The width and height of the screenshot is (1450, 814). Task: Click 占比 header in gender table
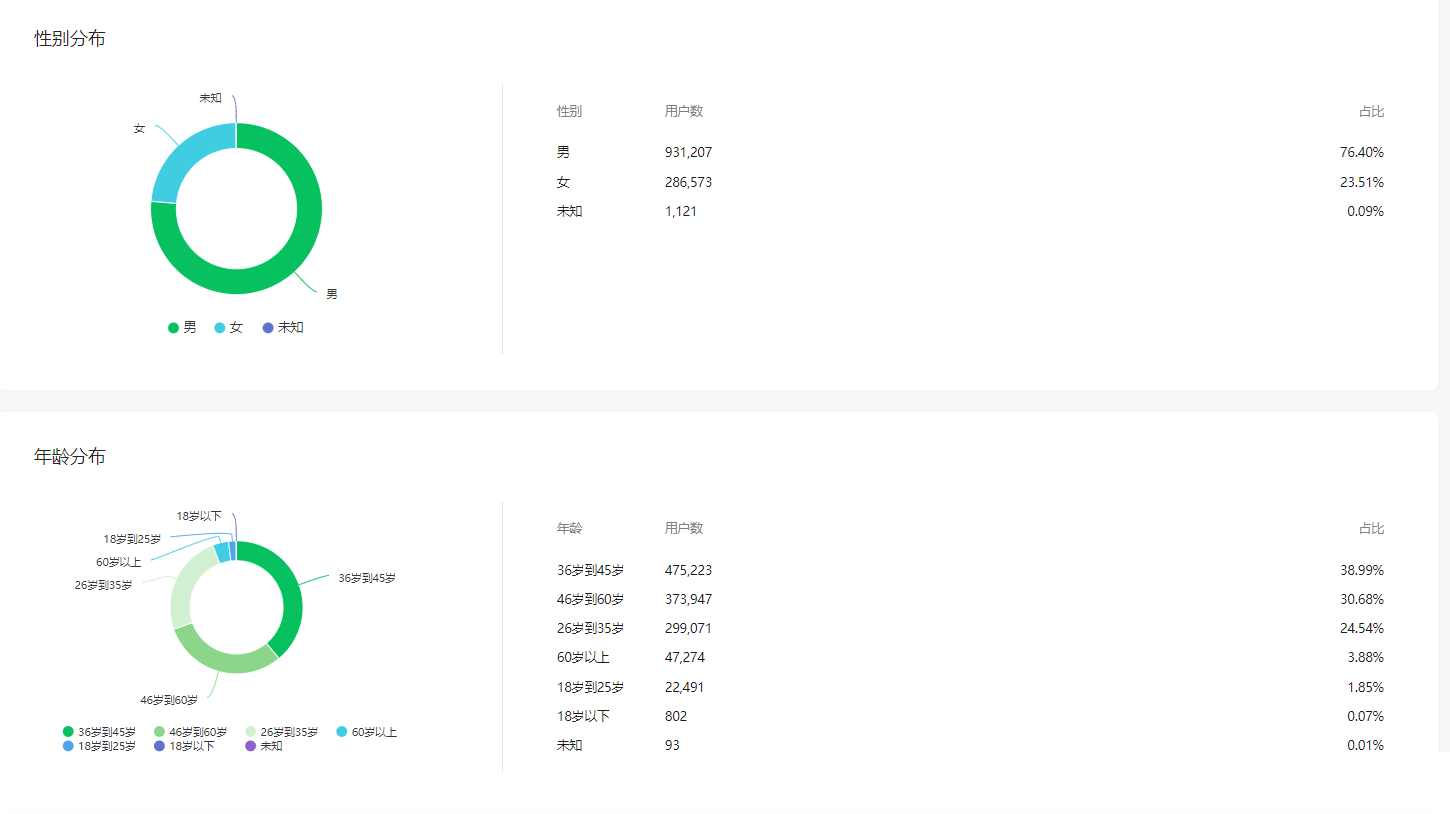coord(1371,111)
